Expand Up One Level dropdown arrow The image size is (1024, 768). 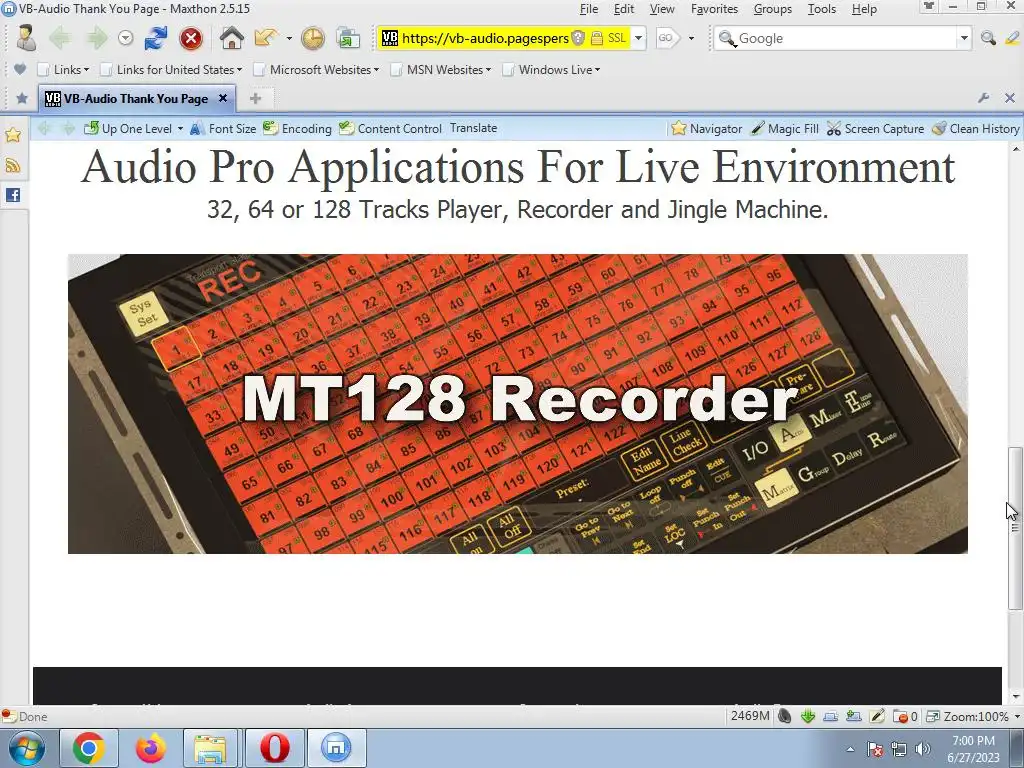pos(180,129)
